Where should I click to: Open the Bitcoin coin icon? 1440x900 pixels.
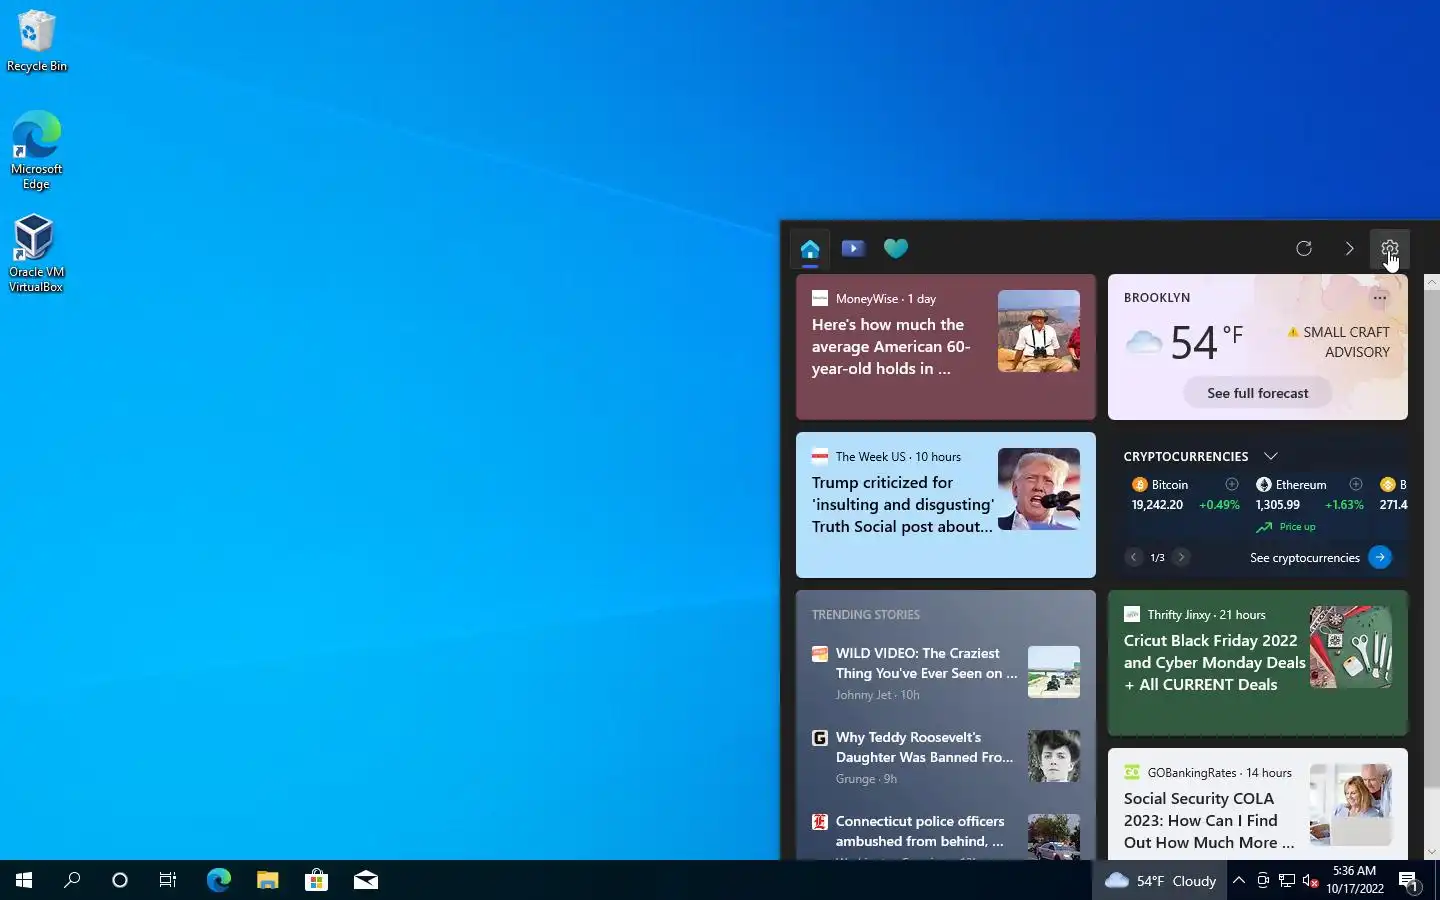tap(1139, 484)
